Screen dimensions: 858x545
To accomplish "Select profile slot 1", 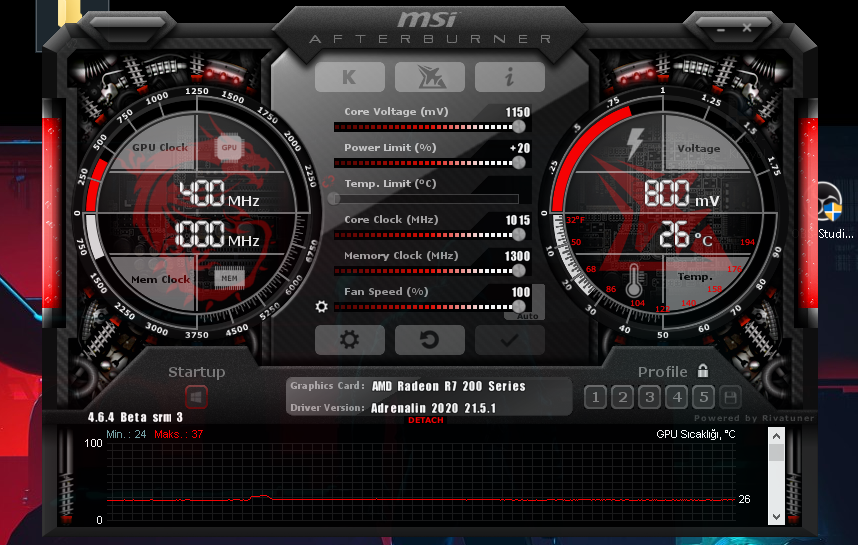I will [595, 397].
